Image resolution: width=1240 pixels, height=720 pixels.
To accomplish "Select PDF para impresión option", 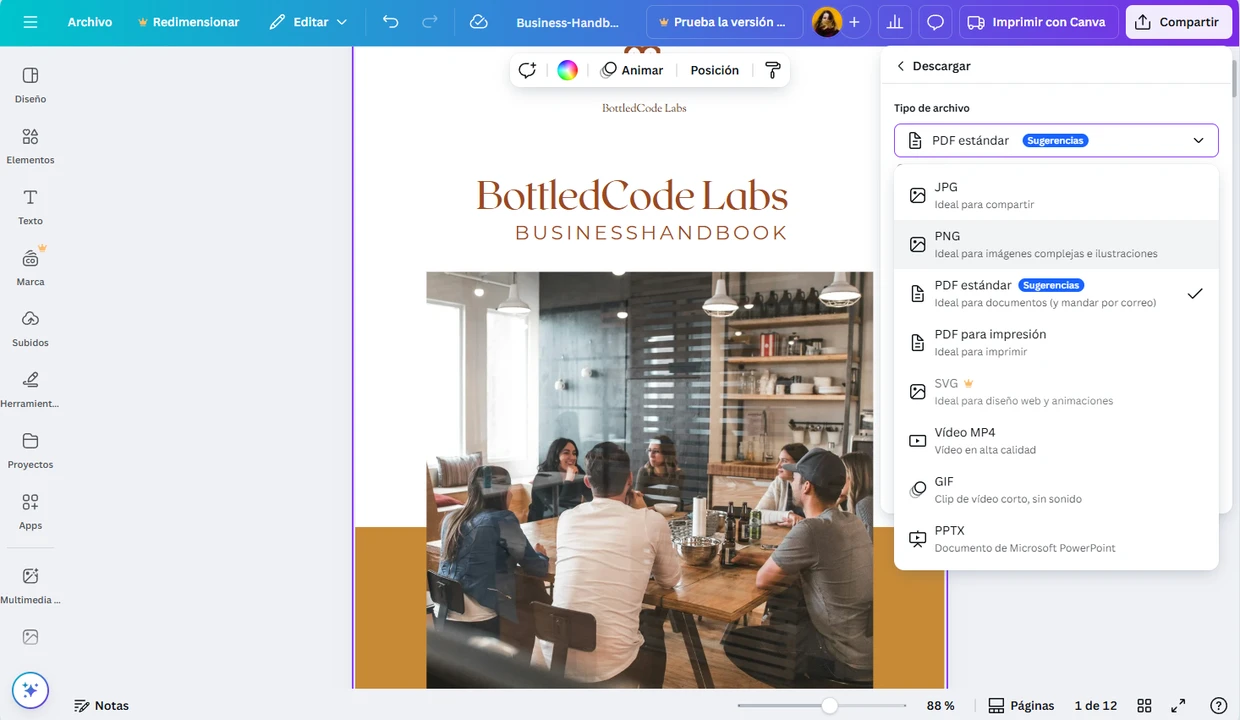I will [x=1056, y=342].
